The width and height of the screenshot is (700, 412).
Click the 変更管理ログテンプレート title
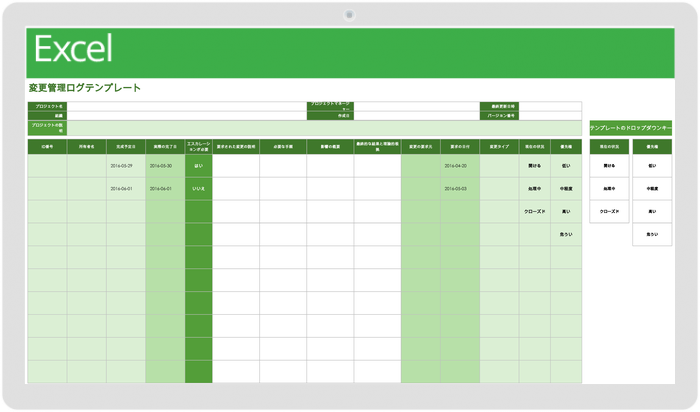pos(85,87)
